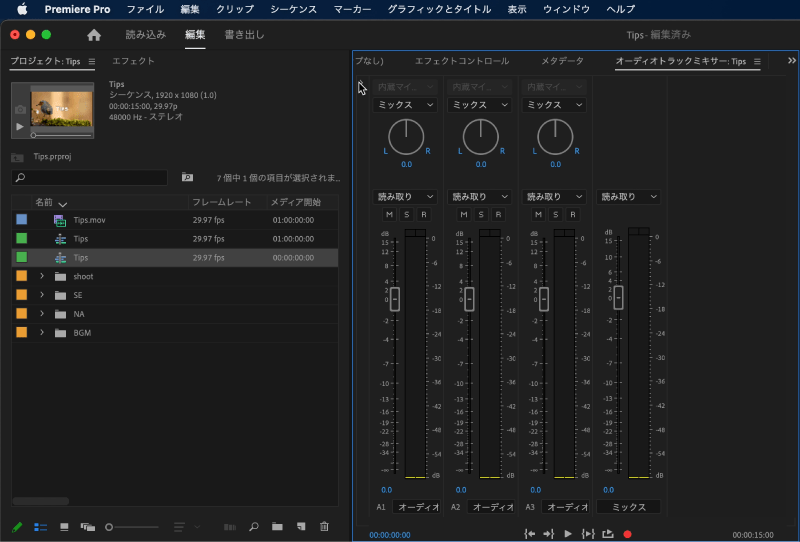The image size is (800, 542).
Task: Expand the SE bin
Action: point(42,295)
